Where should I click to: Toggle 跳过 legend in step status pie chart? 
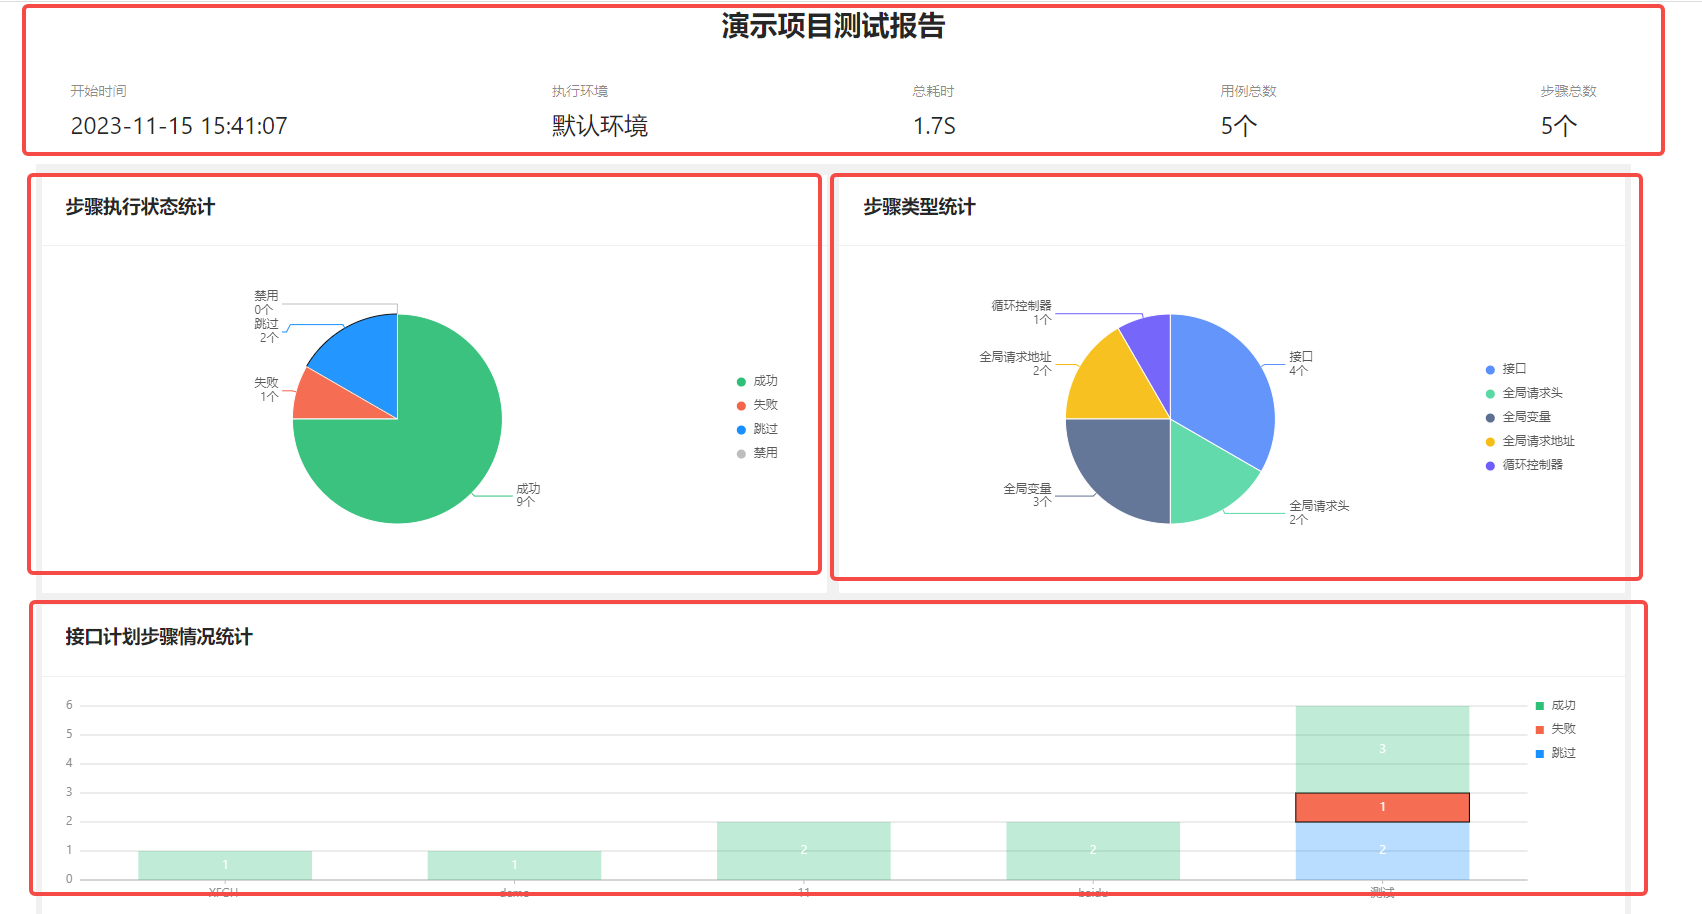click(x=757, y=429)
